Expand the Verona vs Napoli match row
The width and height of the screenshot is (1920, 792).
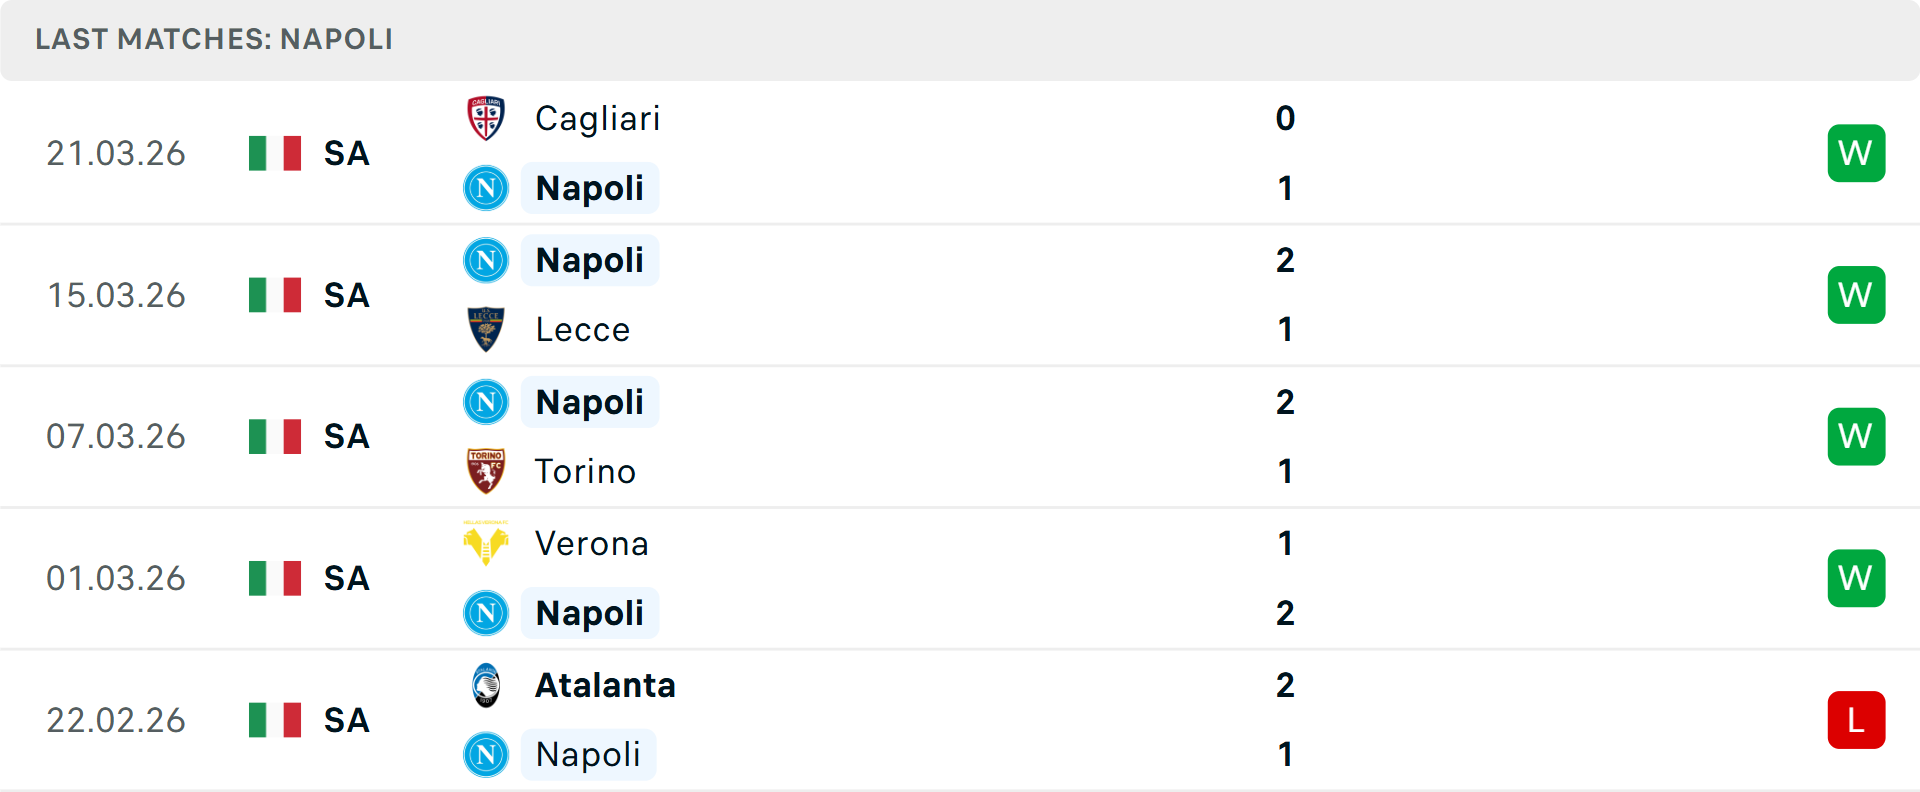click(x=960, y=577)
